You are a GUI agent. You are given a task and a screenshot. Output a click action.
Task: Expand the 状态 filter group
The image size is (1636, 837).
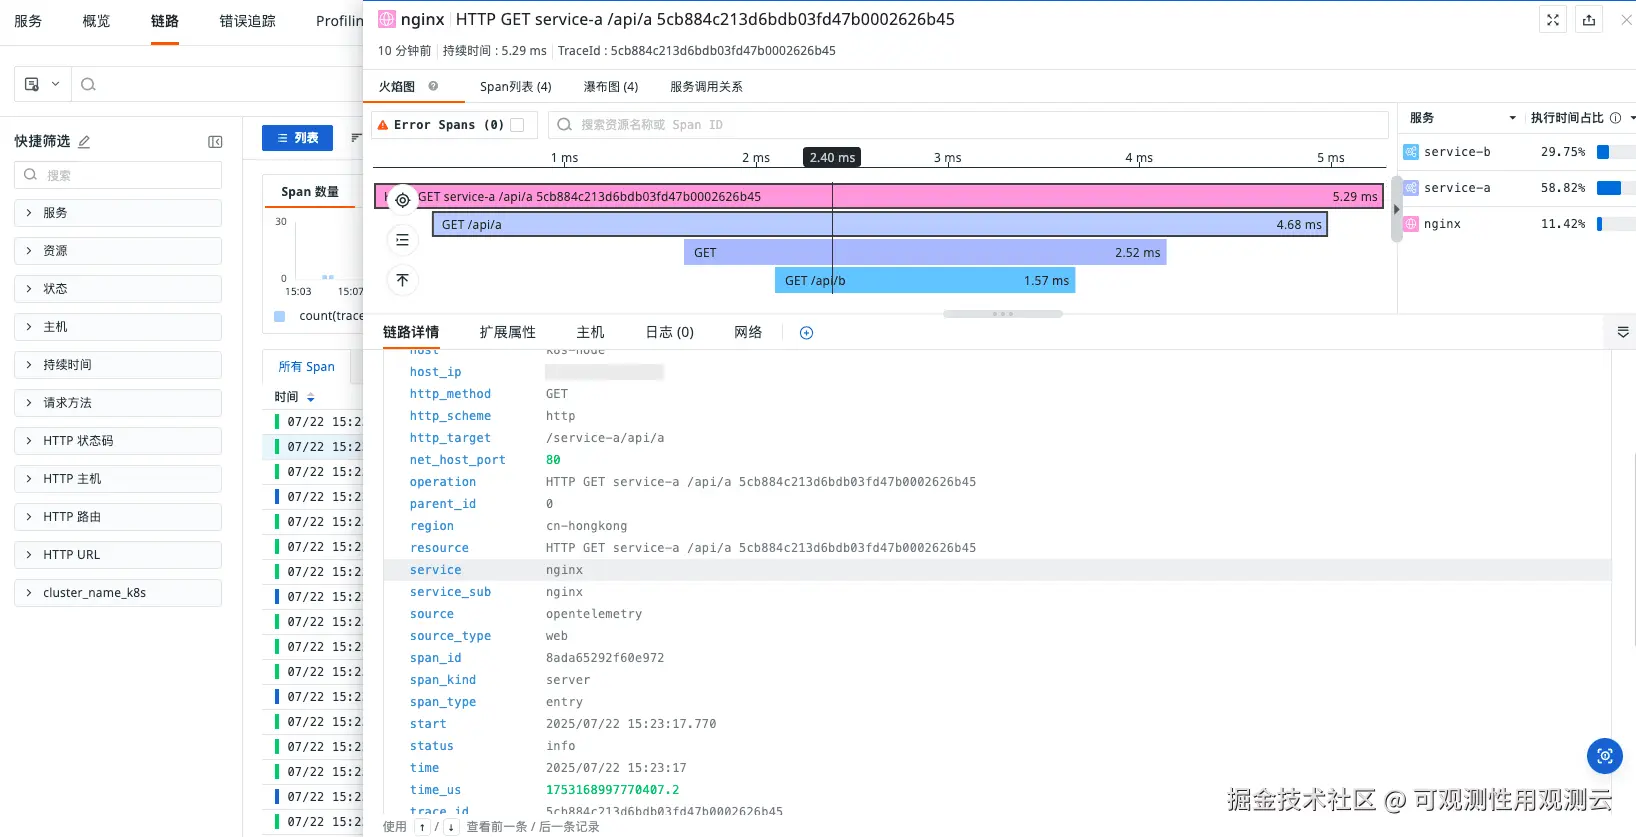click(118, 289)
